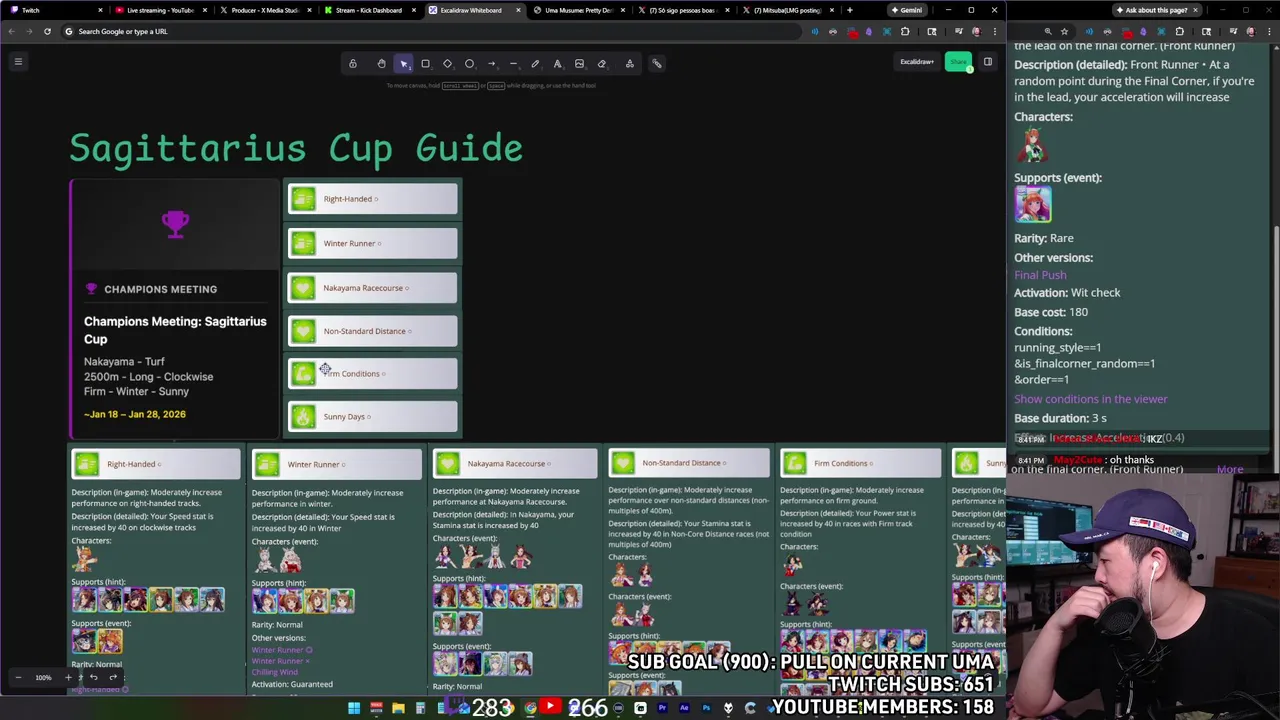Select the 'Sagittarius Cup Guide' title text

point(296,148)
